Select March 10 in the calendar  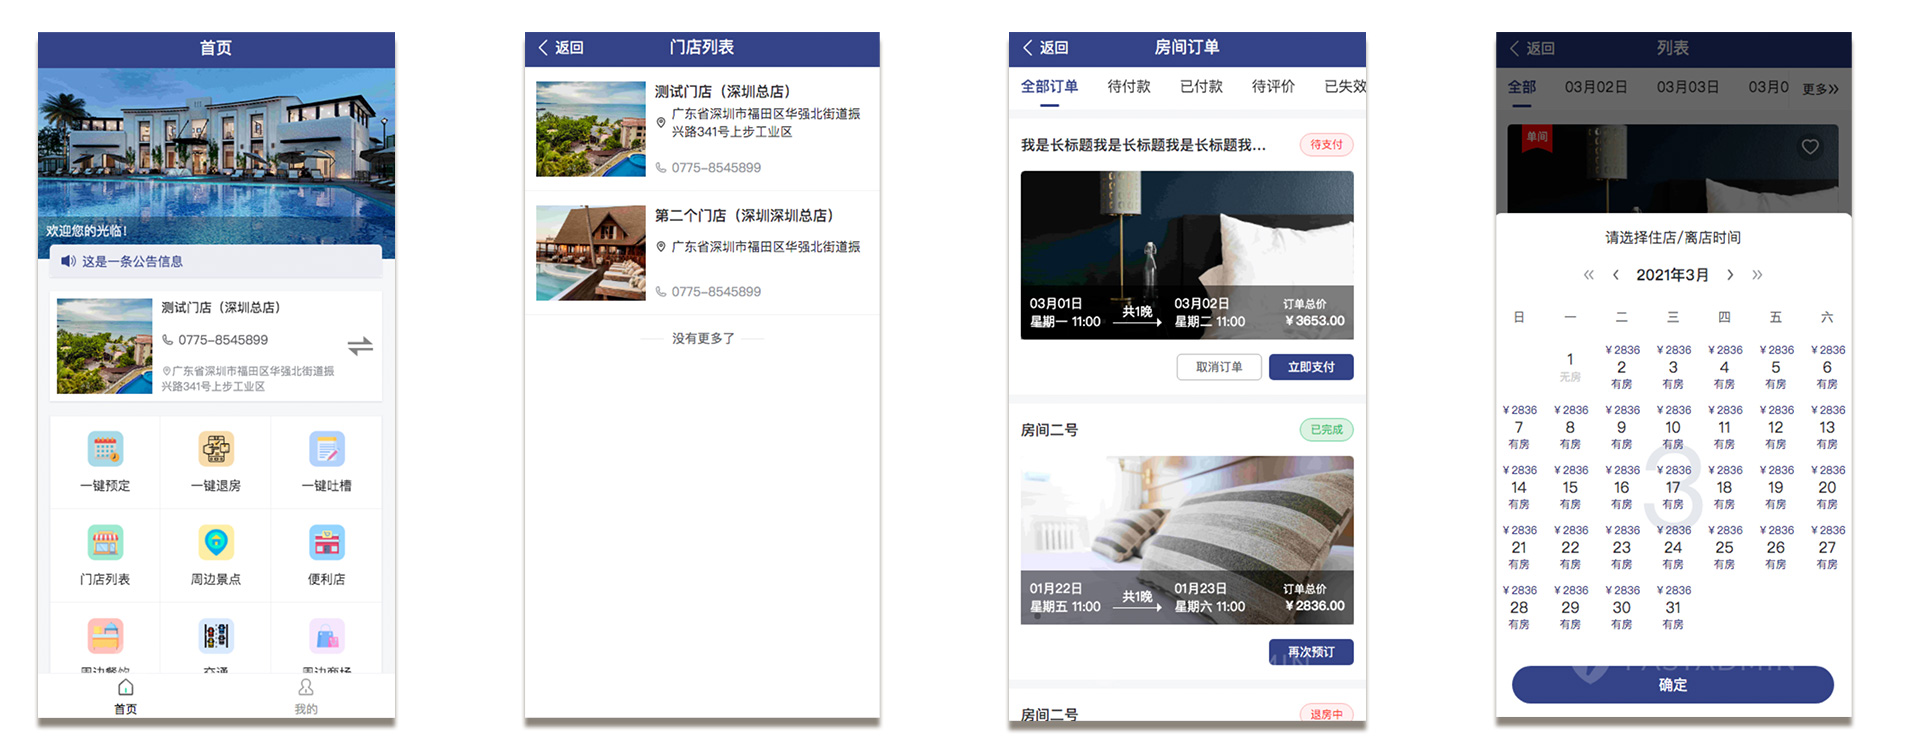[x=1673, y=427]
